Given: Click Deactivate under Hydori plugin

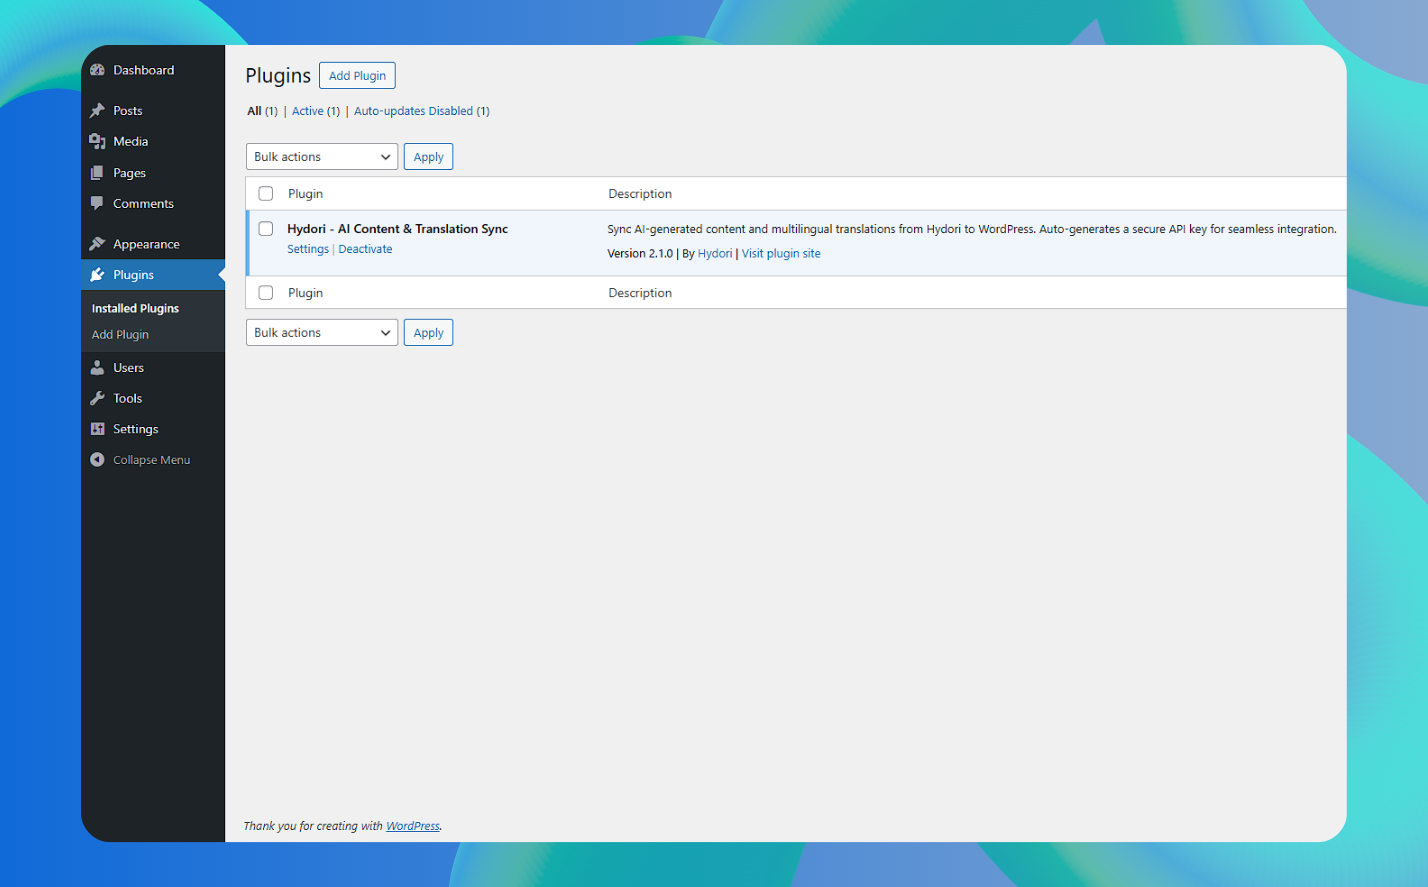Looking at the screenshot, I should pos(365,249).
